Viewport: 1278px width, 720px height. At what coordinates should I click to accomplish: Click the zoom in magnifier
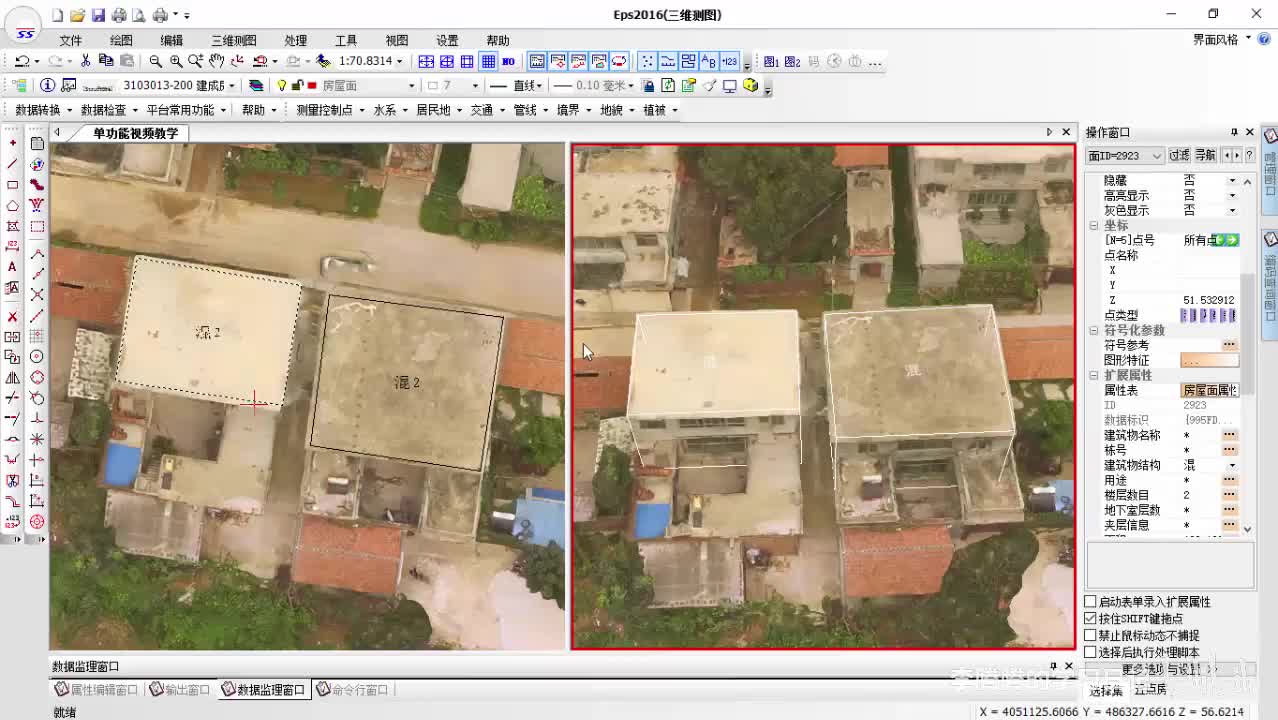click(x=175, y=61)
